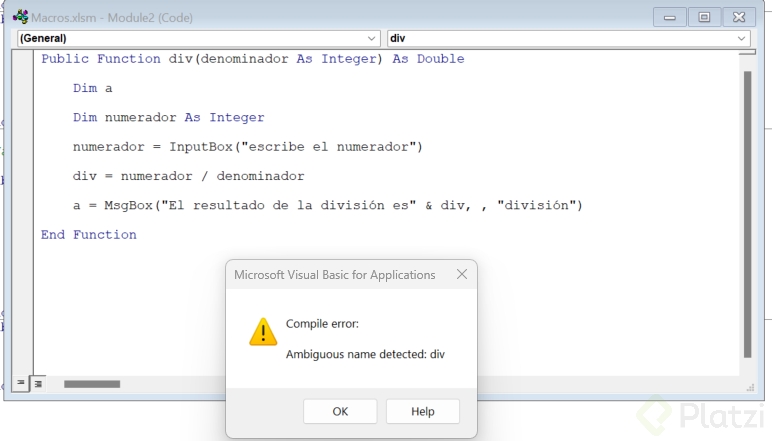Switch to Full Module View button
Image resolution: width=772 pixels, height=441 pixels.
pyautogui.click(x=38, y=383)
